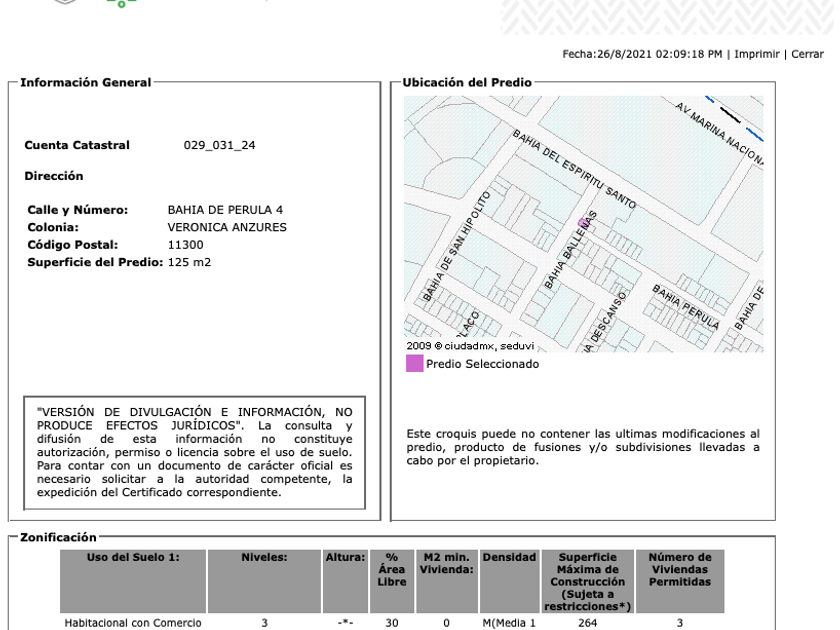
Task: Click the density cell M(Media 1
Action: click(509, 623)
